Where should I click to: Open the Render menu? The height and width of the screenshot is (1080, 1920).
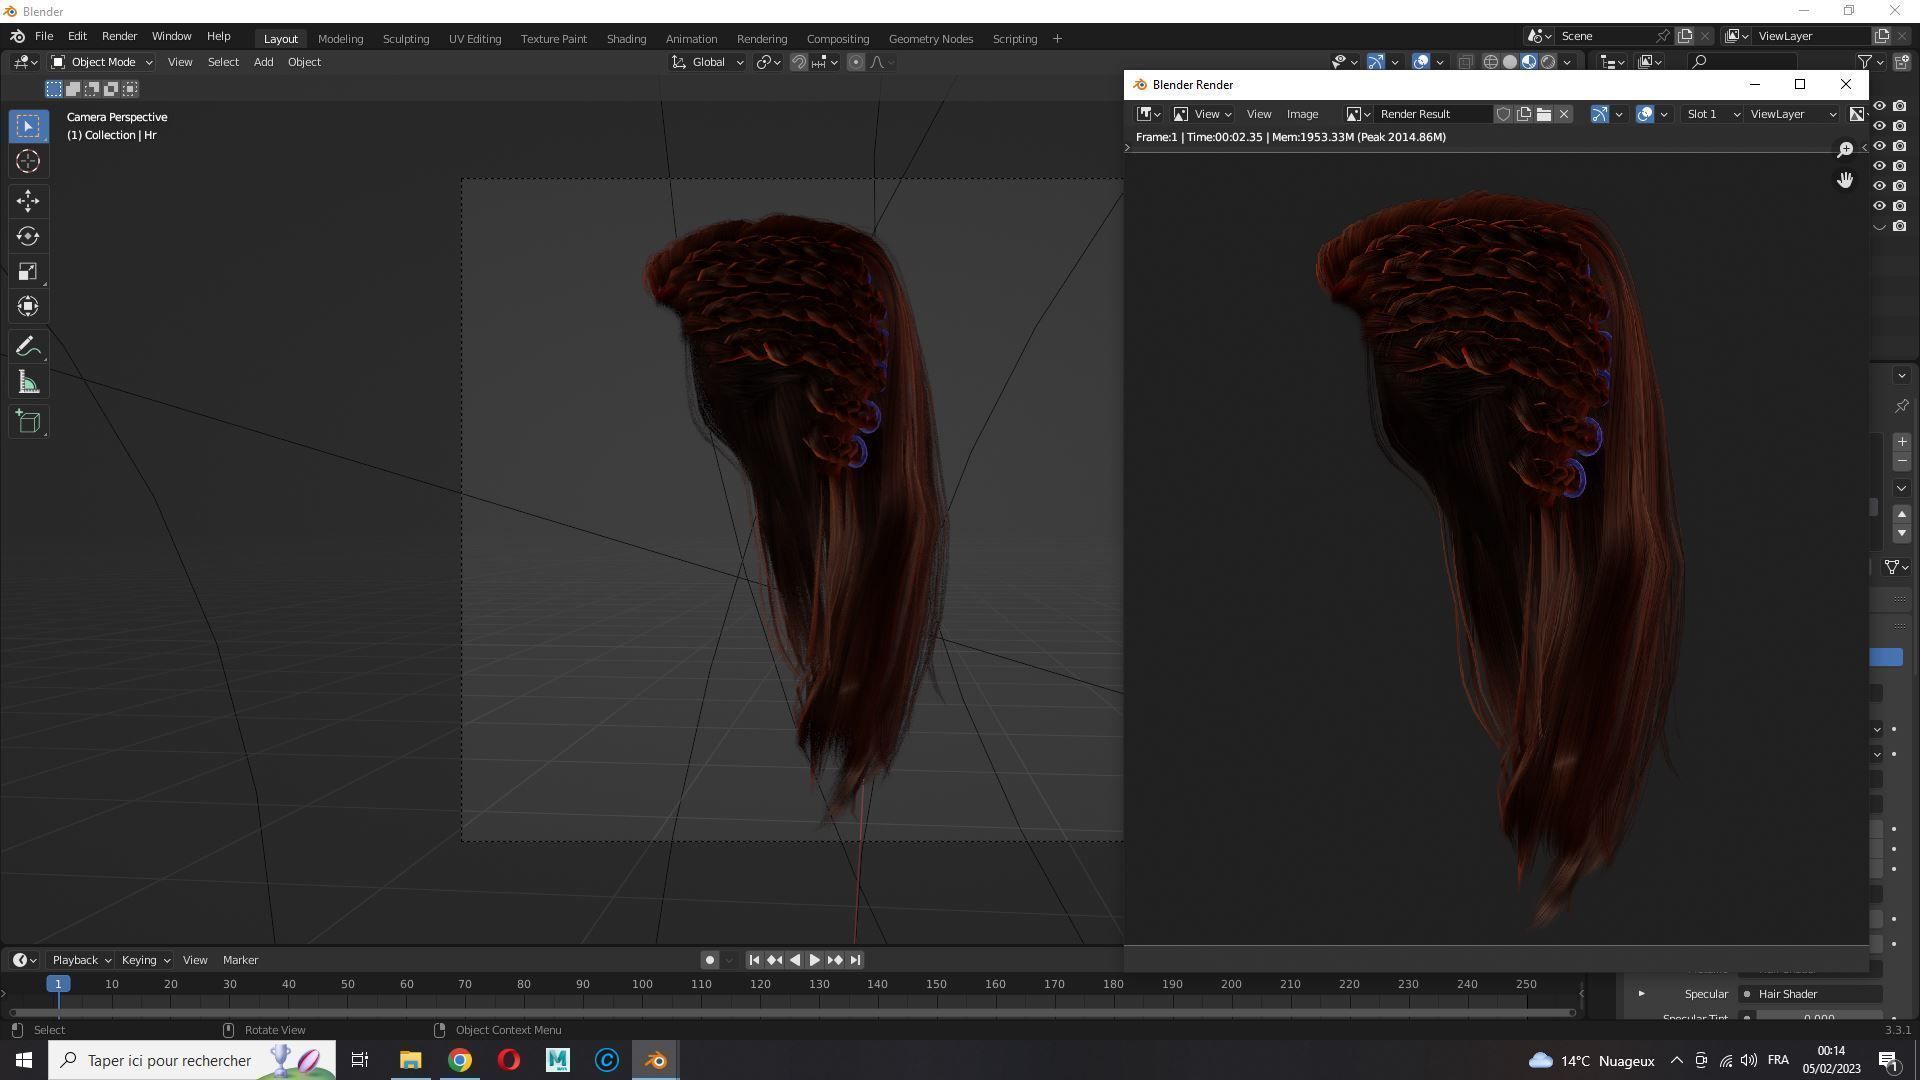119,36
